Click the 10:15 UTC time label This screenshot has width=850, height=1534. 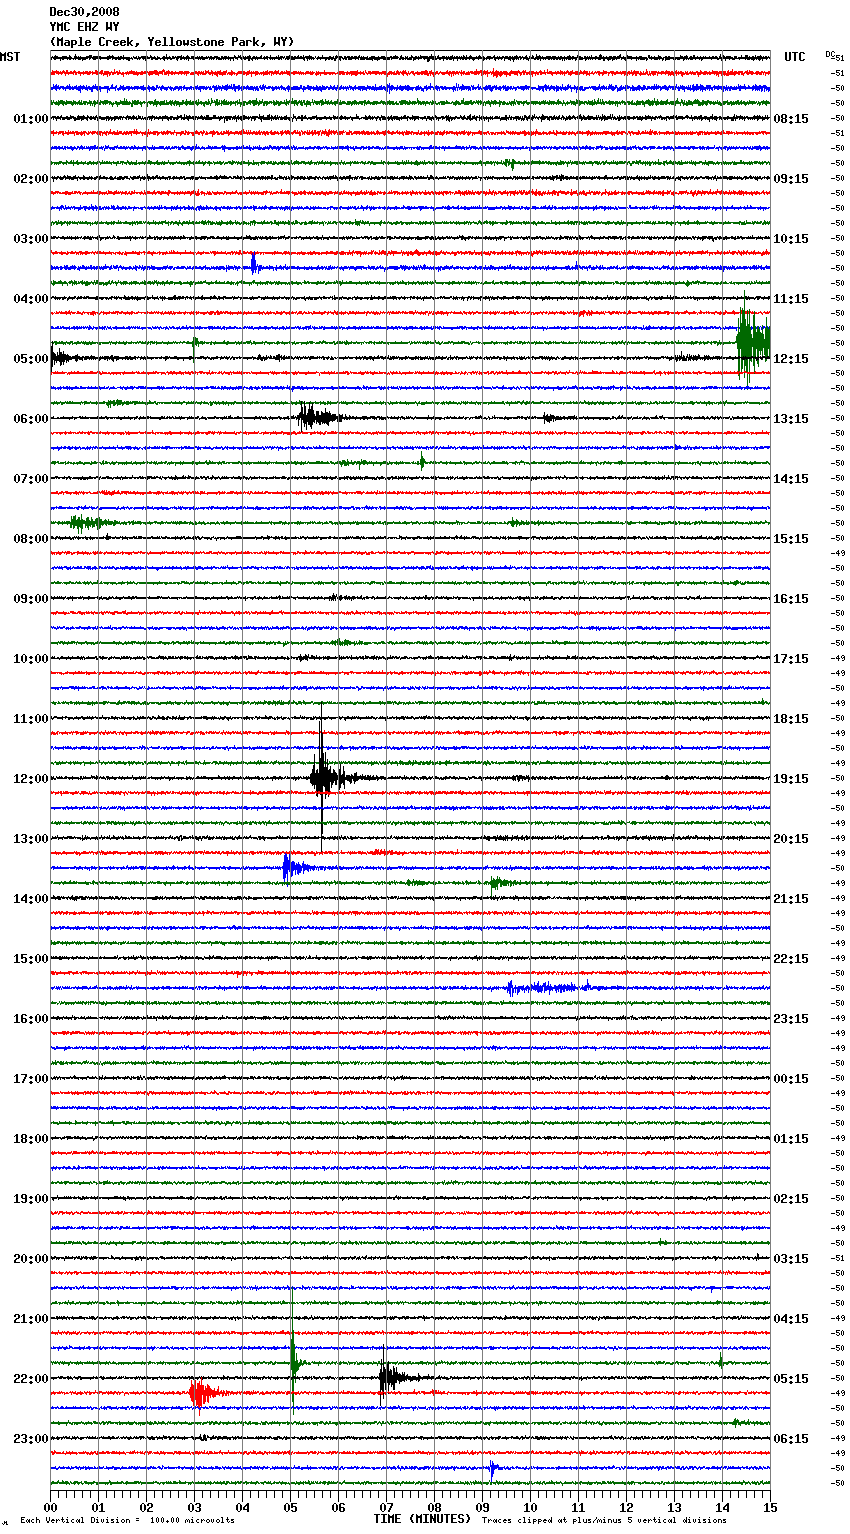[x=791, y=239]
